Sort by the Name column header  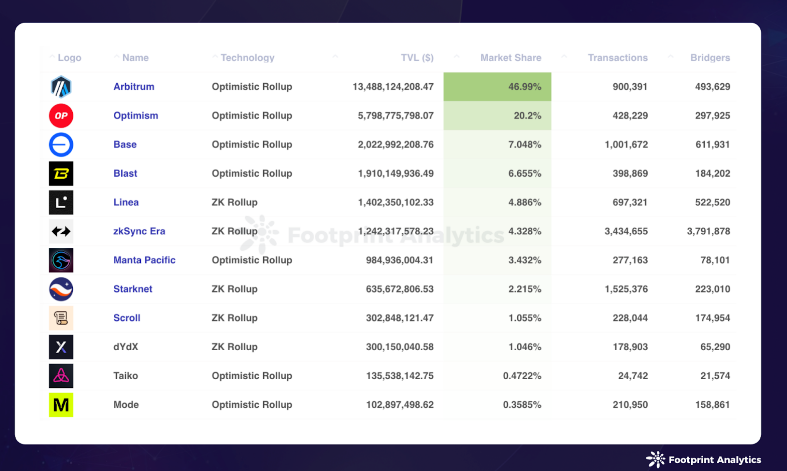point(136,58)
